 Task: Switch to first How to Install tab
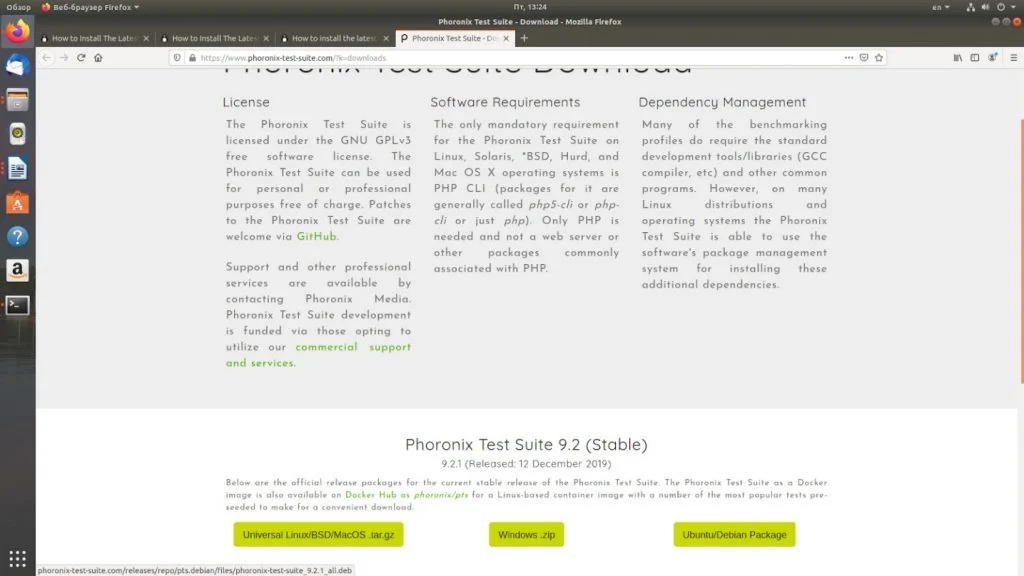coord(95,39)
